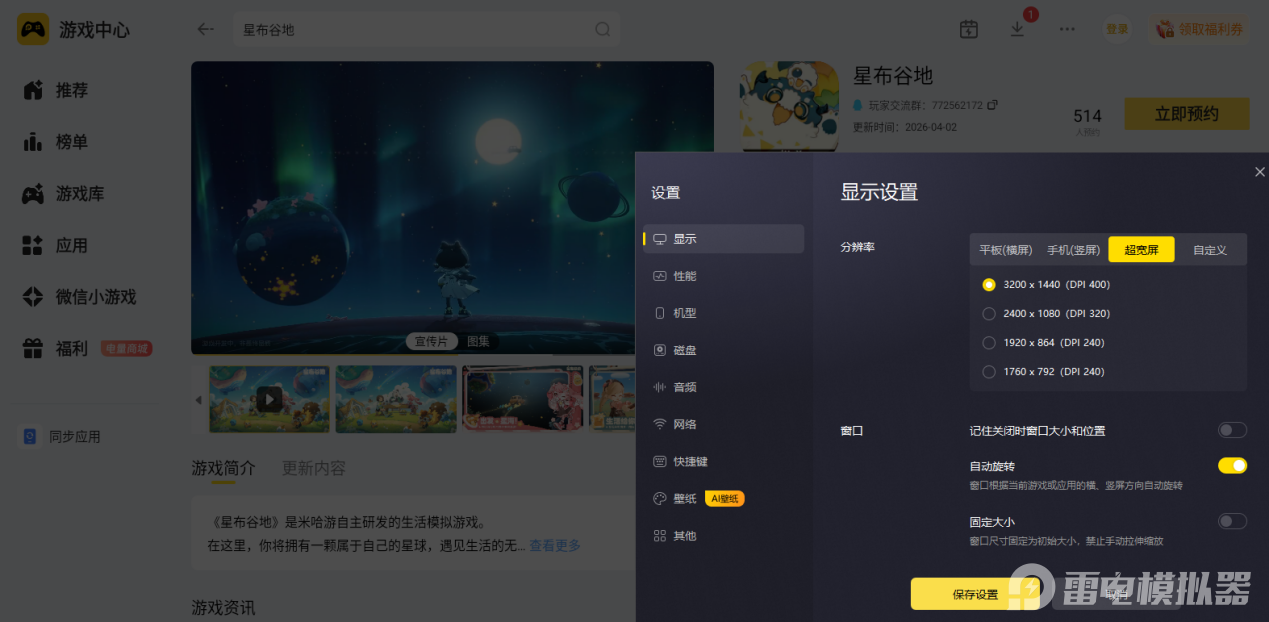Select 其他 settings category

724,536
